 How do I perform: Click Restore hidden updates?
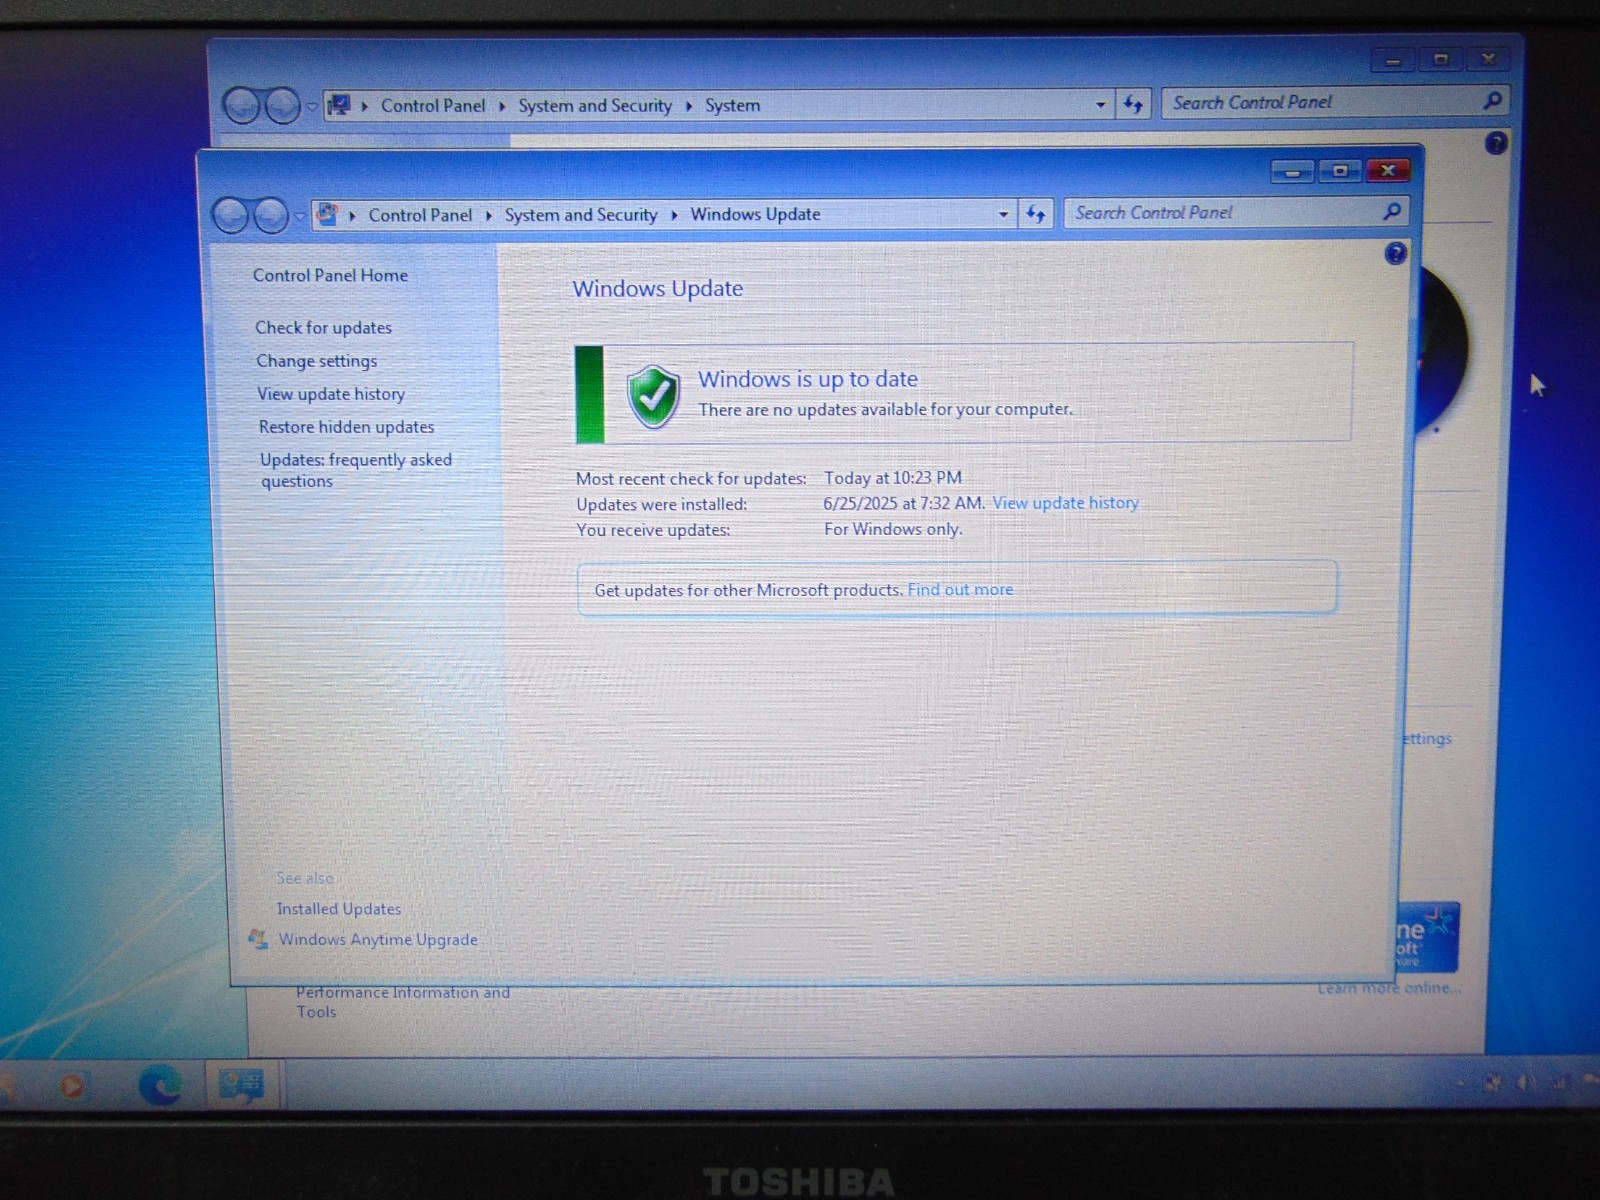click(346, 427)
